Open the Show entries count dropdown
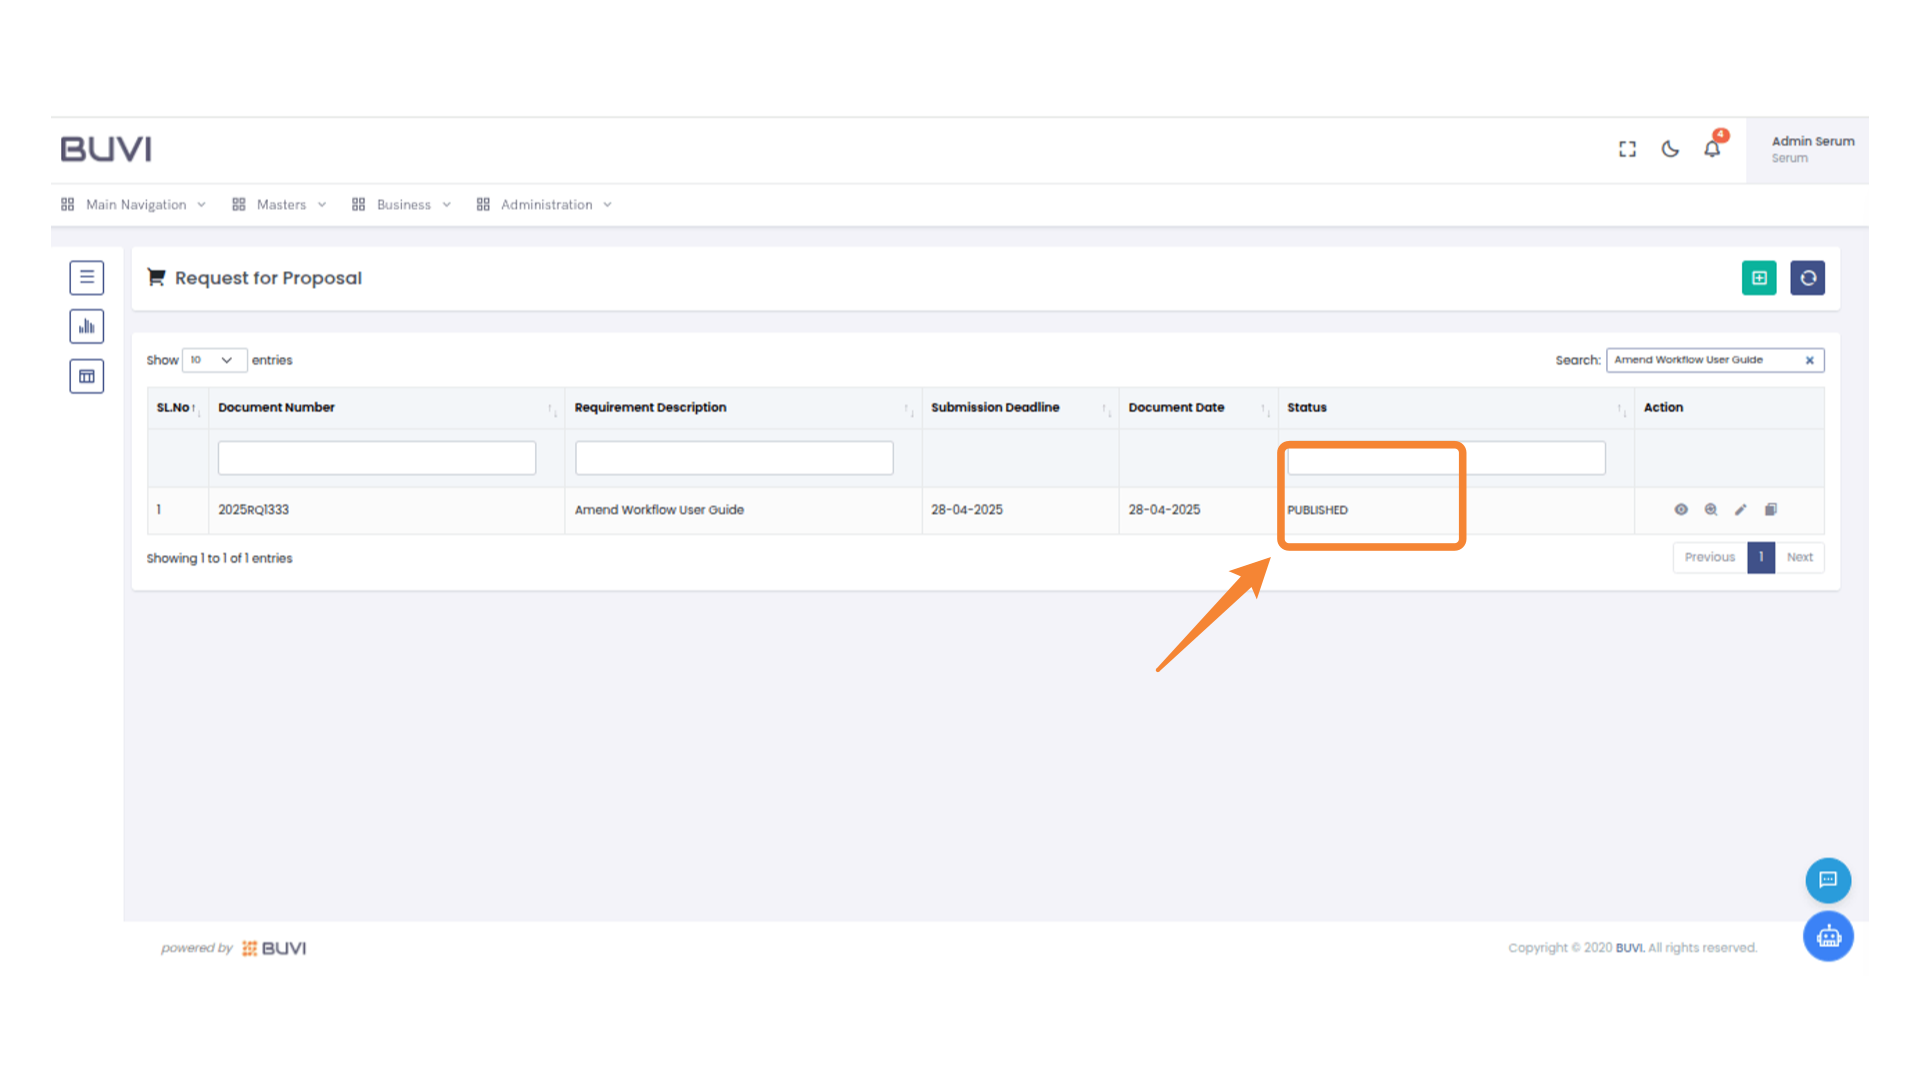1920x1080 pixels. (x=213, y=360)
